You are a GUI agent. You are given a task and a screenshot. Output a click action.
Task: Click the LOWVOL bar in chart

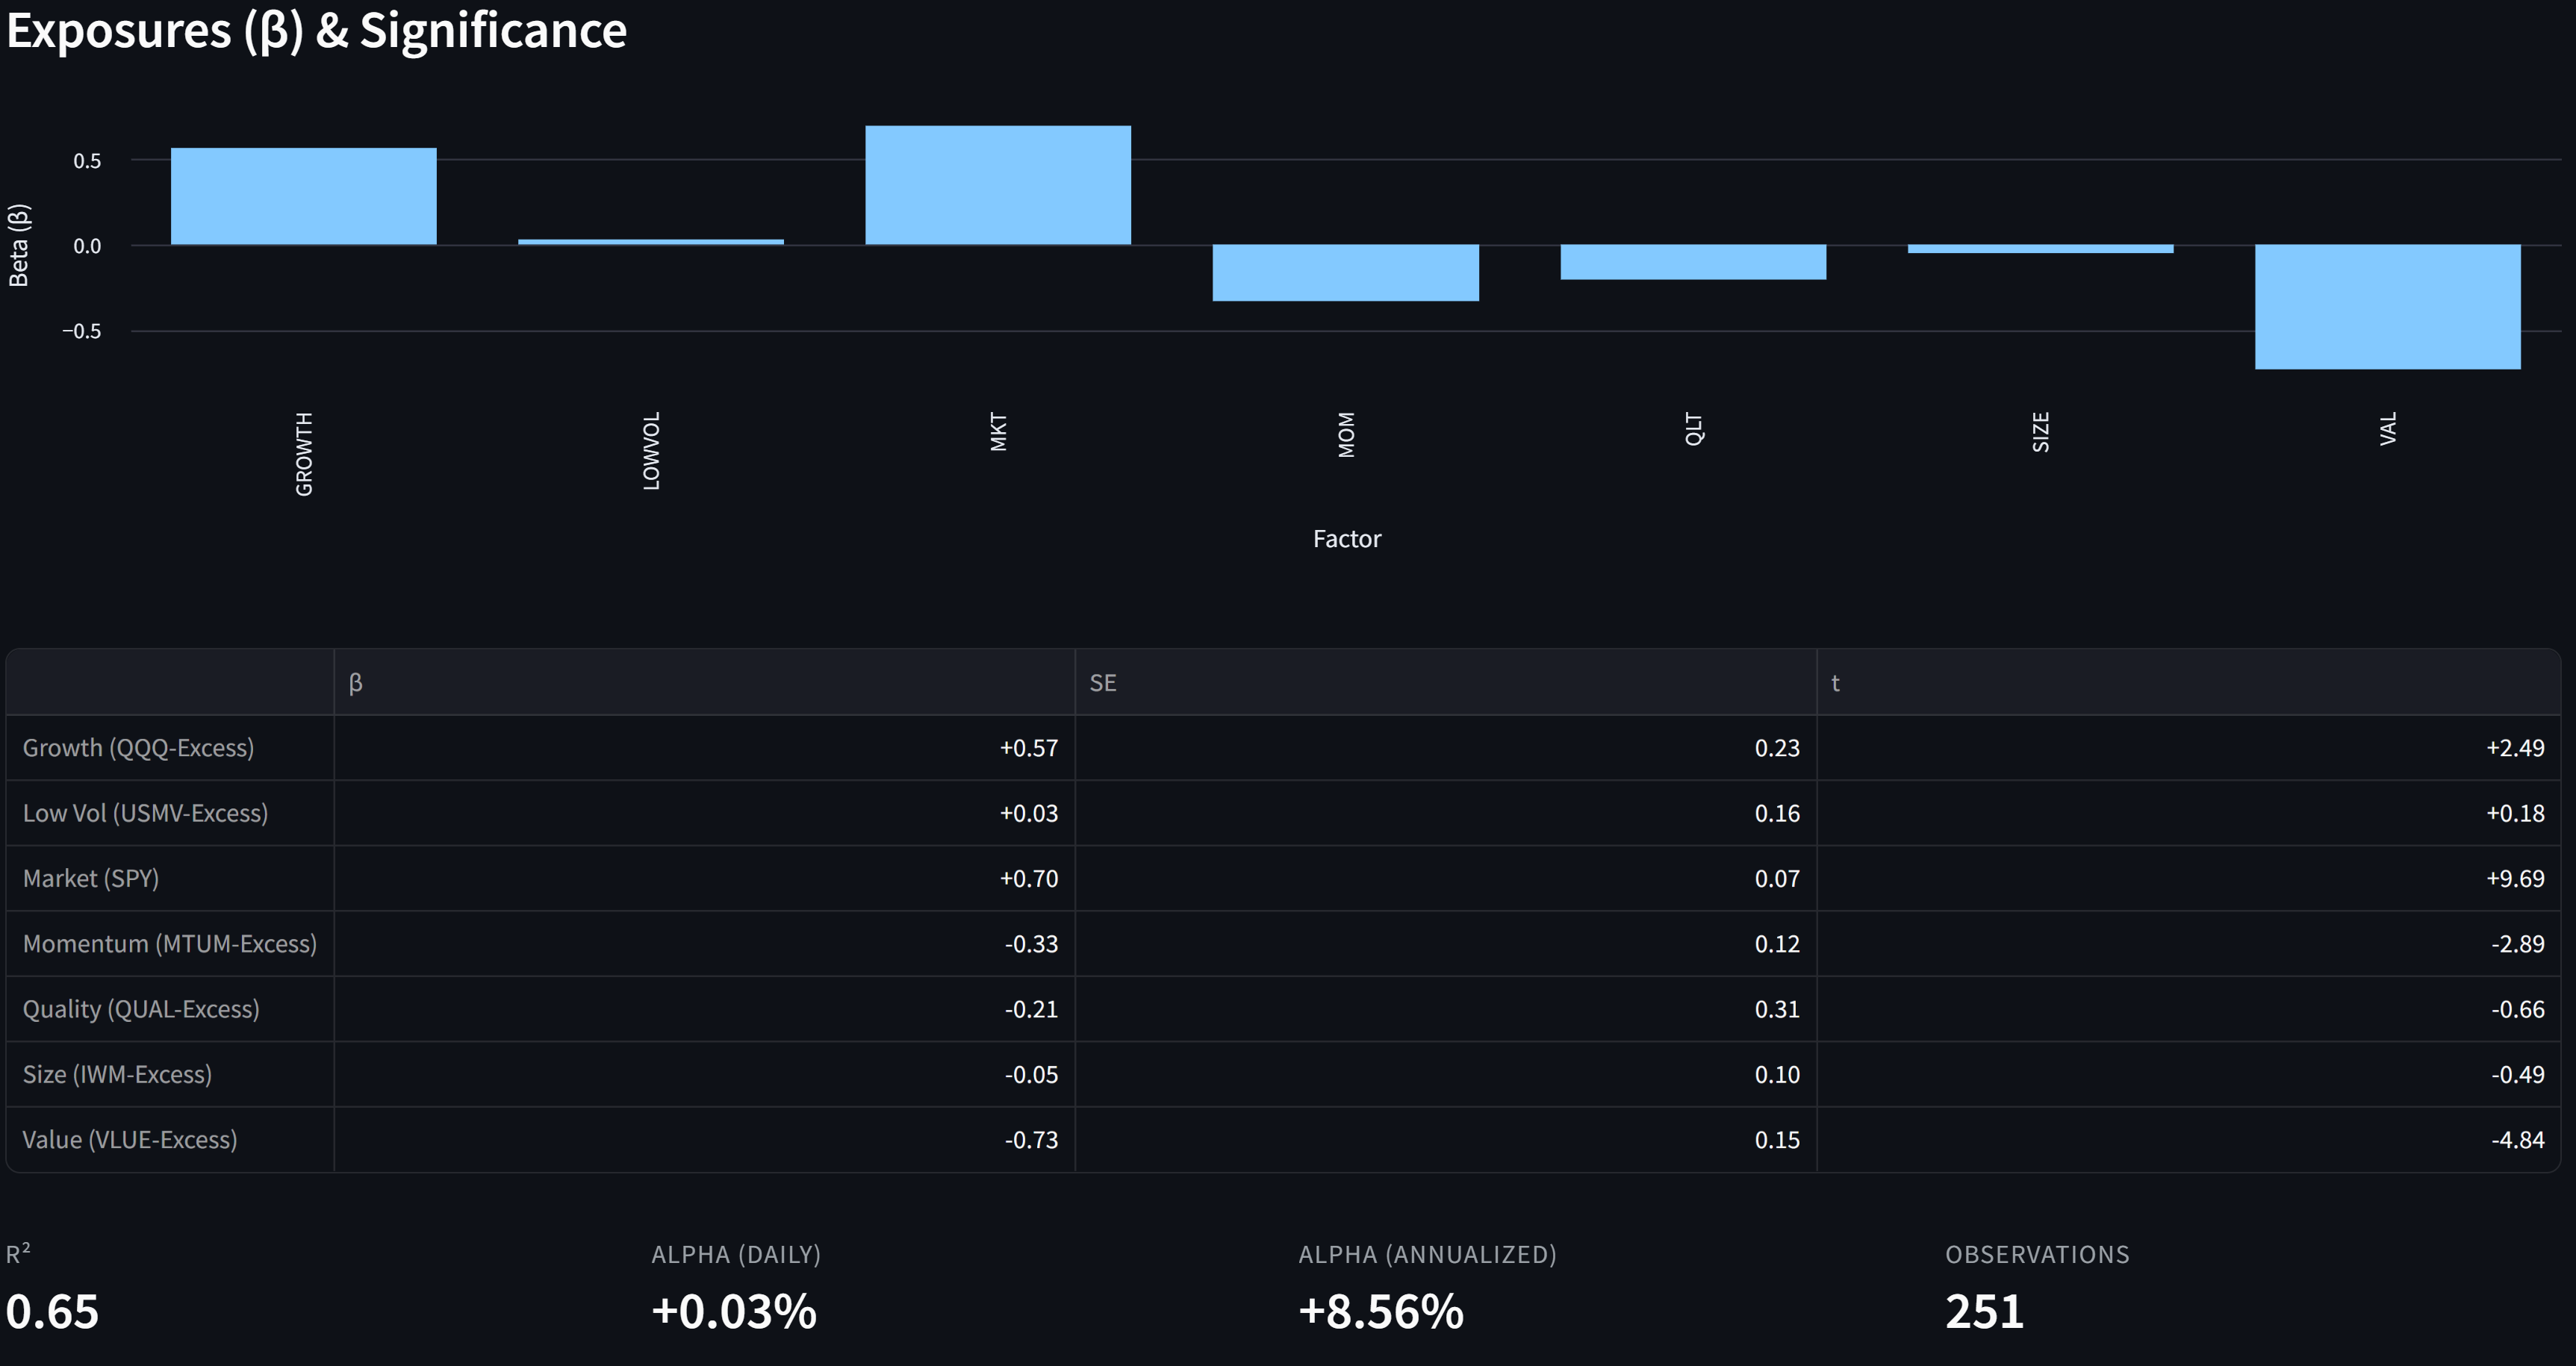click(x=650, y=242)
